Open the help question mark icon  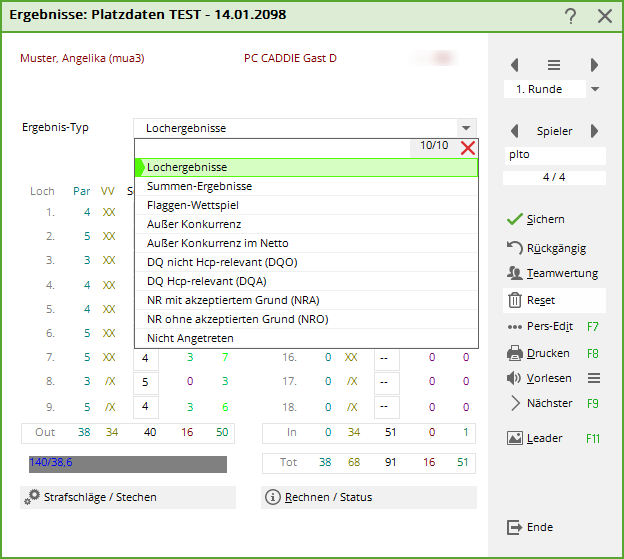tap(570, 16)
